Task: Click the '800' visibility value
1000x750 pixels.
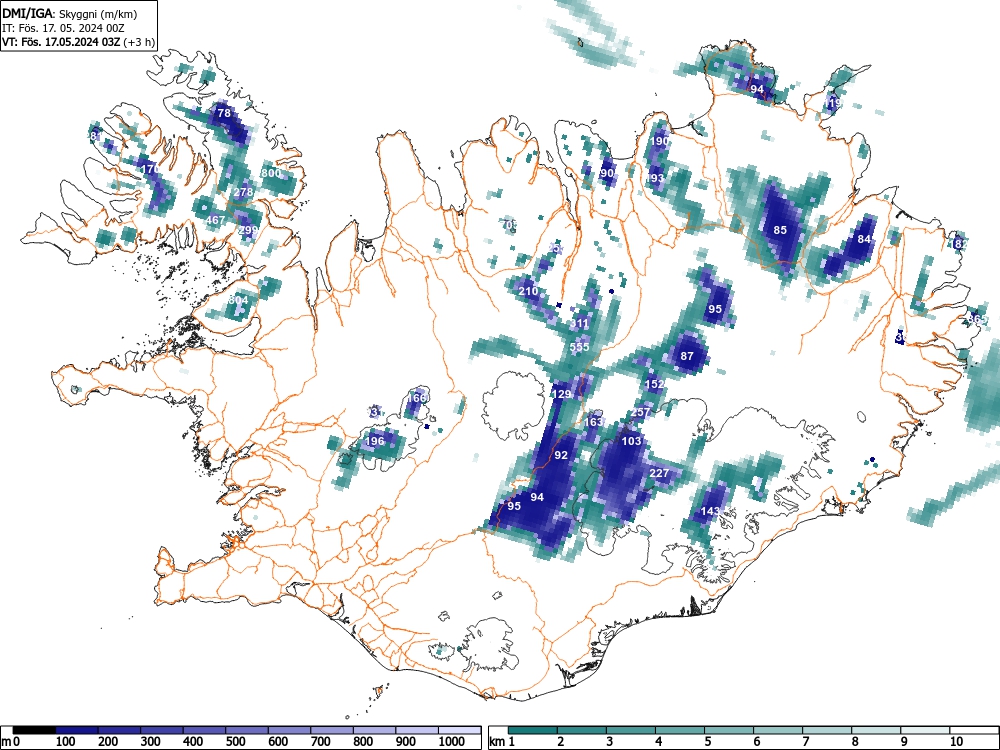Action: click(x=271, y=173)
